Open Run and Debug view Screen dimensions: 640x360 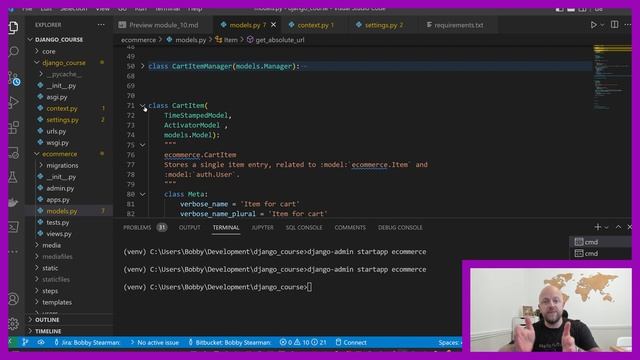click(x=13, y=102)
